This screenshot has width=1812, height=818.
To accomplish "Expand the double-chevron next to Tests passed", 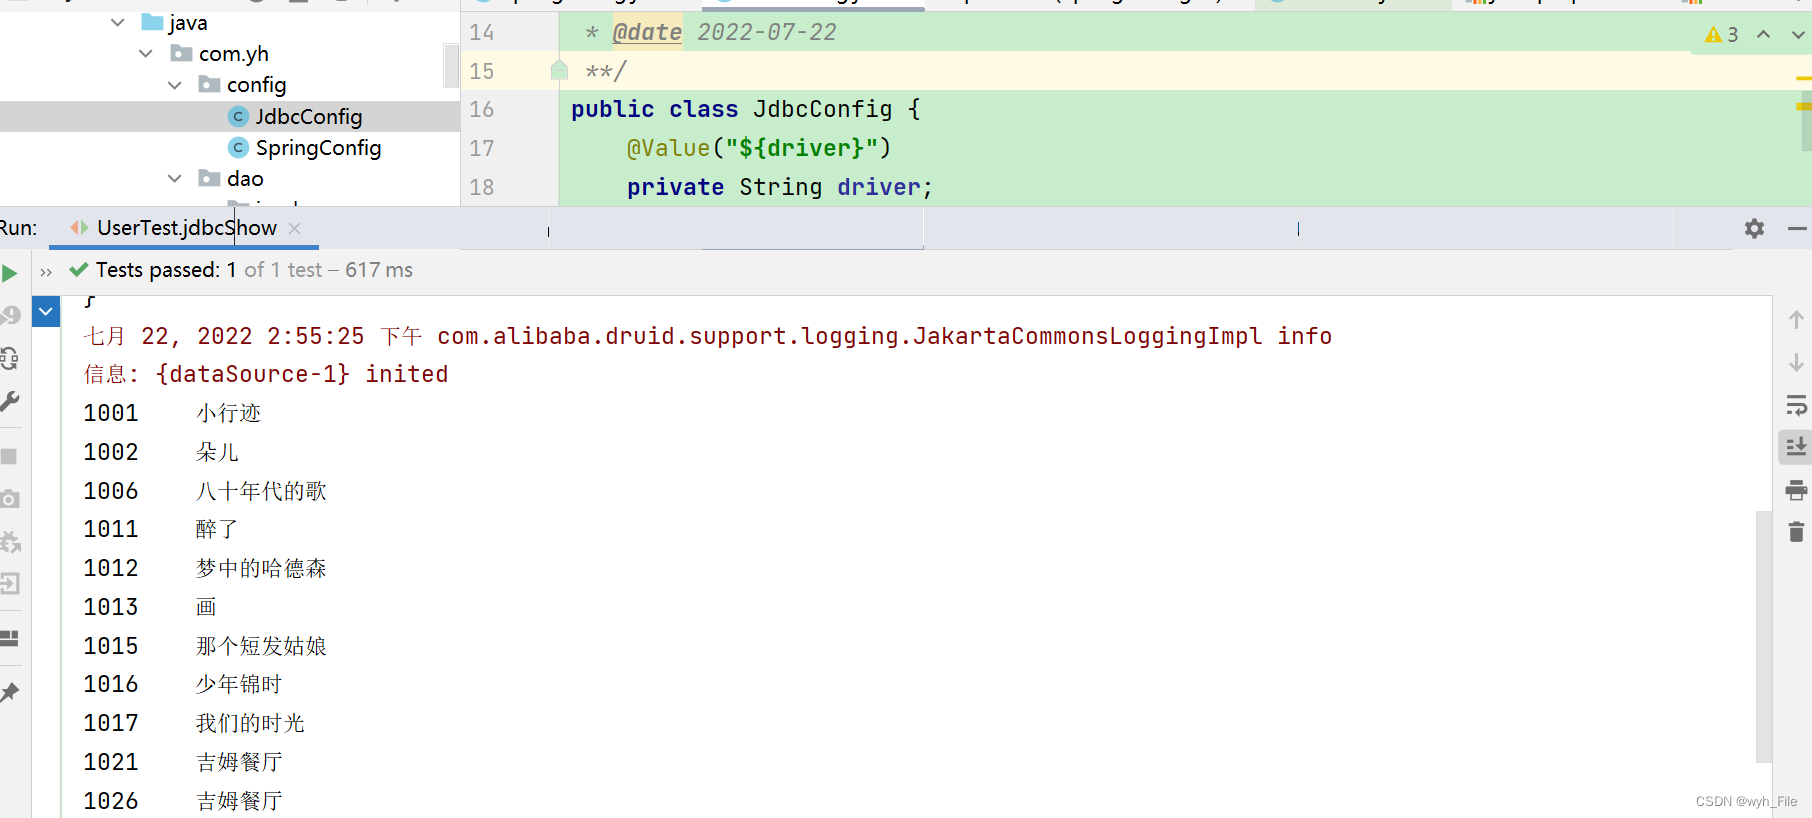I will (x=46, y=272).
